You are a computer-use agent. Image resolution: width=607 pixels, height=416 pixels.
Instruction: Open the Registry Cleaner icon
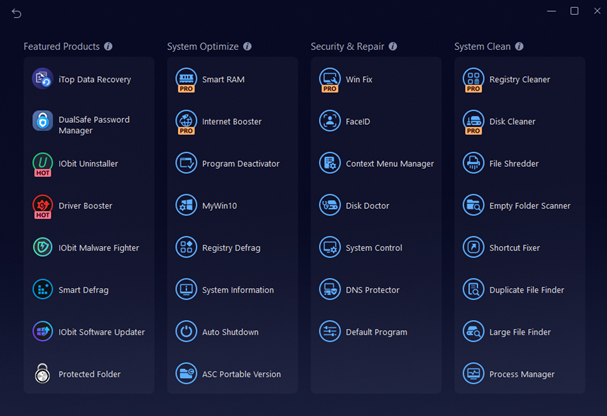click(474, 79)
